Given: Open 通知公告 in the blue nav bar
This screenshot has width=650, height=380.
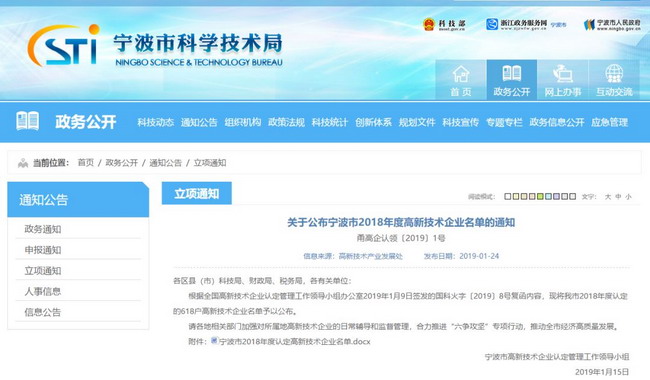Looking at the screenshot, I should tap(199, 122).
